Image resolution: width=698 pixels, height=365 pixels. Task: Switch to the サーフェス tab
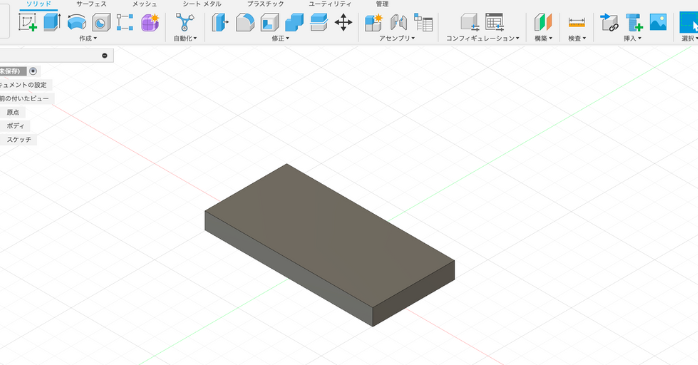(x=91, y=4)
